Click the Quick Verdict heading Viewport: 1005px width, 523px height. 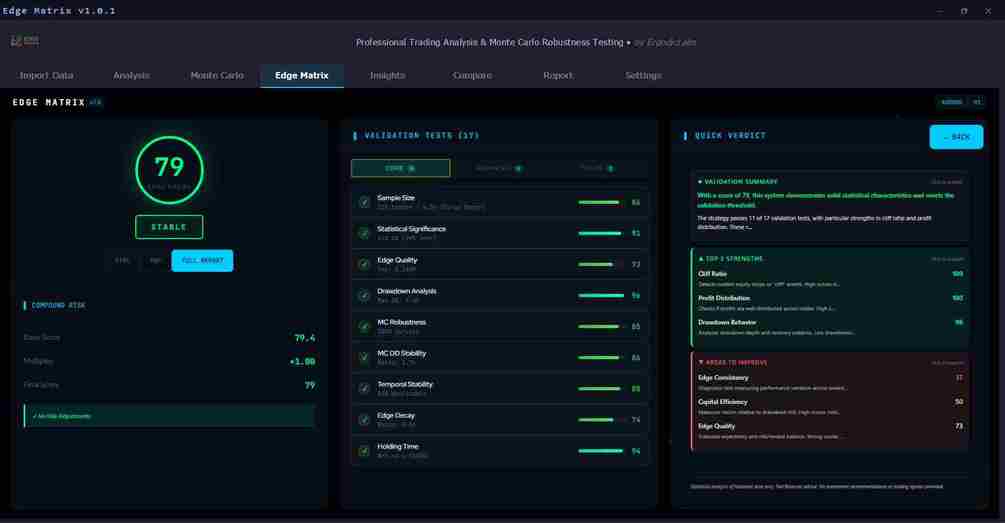pyautogui.click(x=730, y=136)
